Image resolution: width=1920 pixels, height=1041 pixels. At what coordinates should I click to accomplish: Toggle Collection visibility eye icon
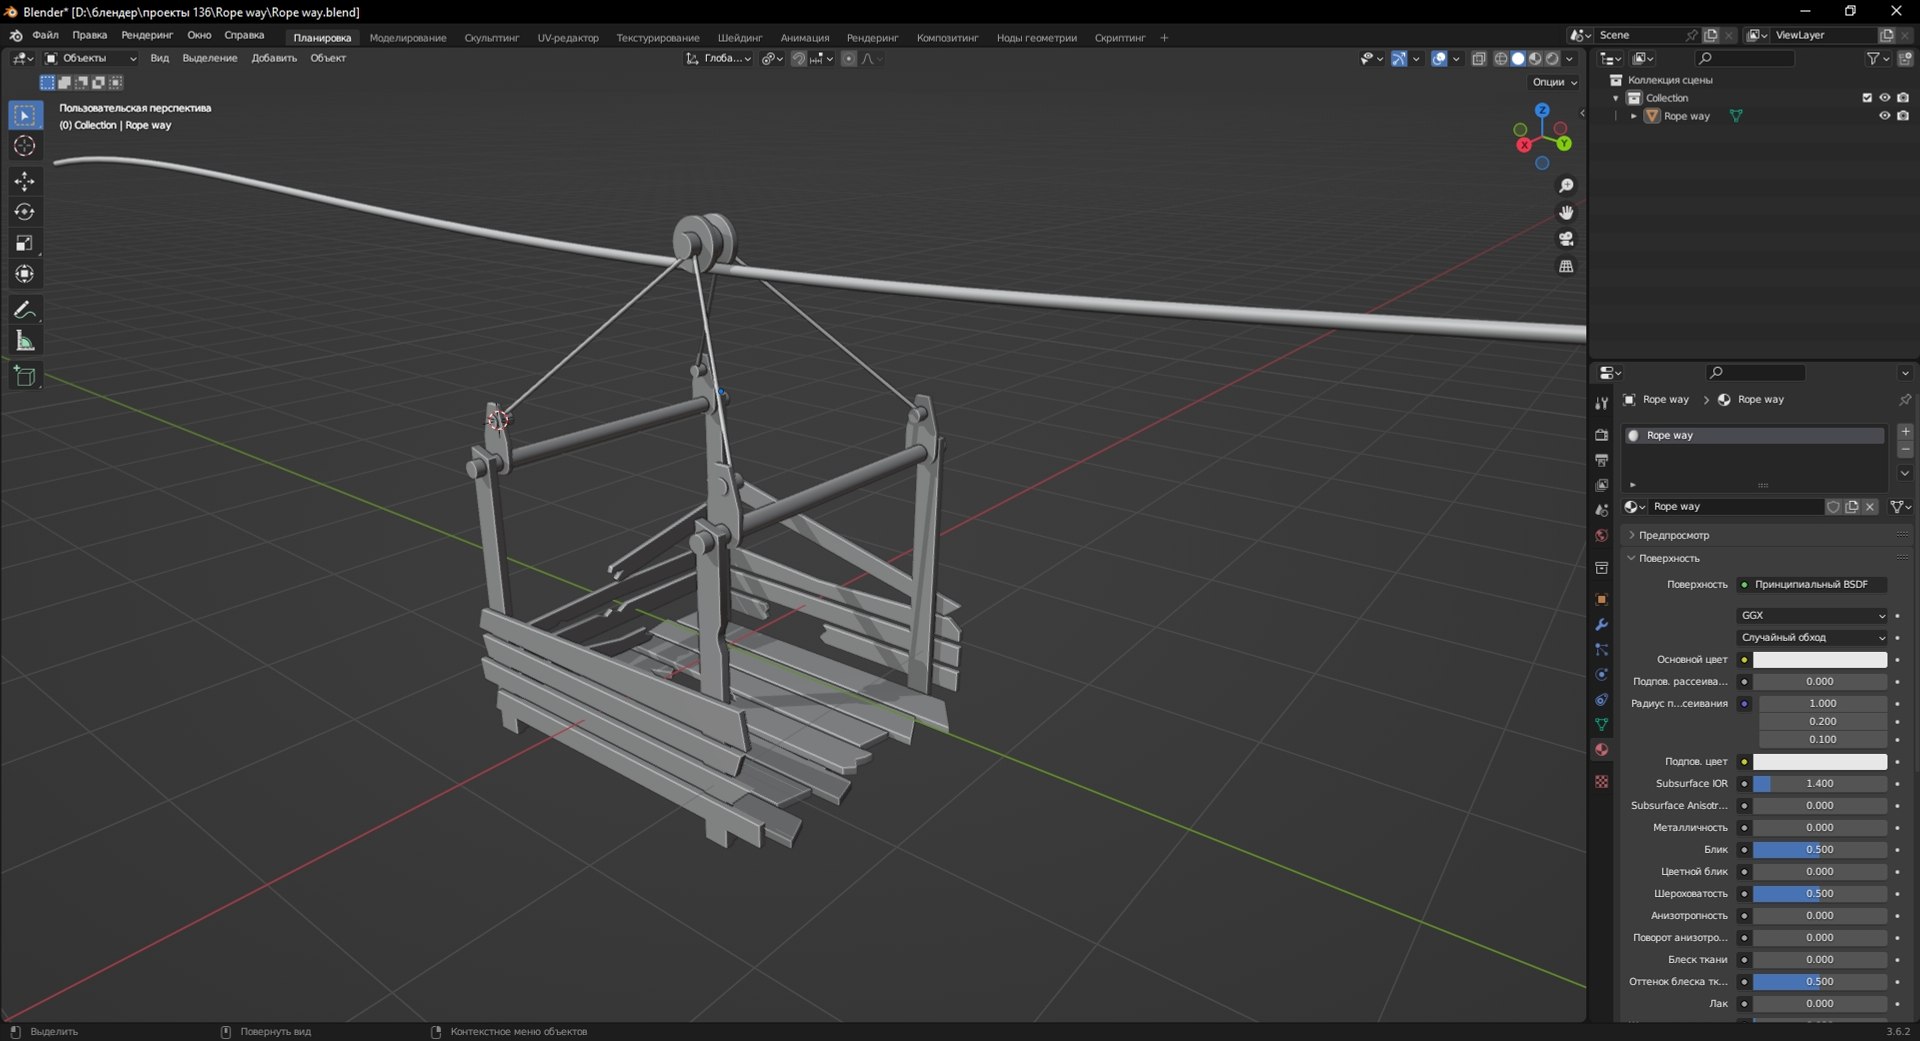tap(1884, 98)
